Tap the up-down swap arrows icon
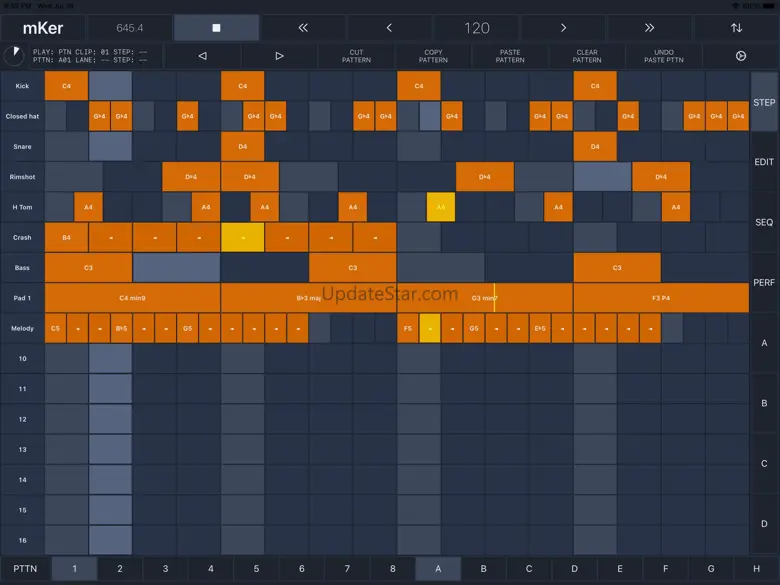780x585 pixels. (x=737, y=28)
